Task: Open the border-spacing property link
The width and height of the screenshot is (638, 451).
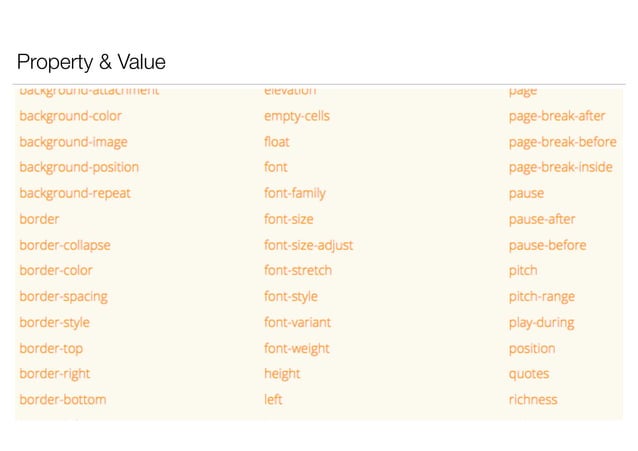Action: 63,297
